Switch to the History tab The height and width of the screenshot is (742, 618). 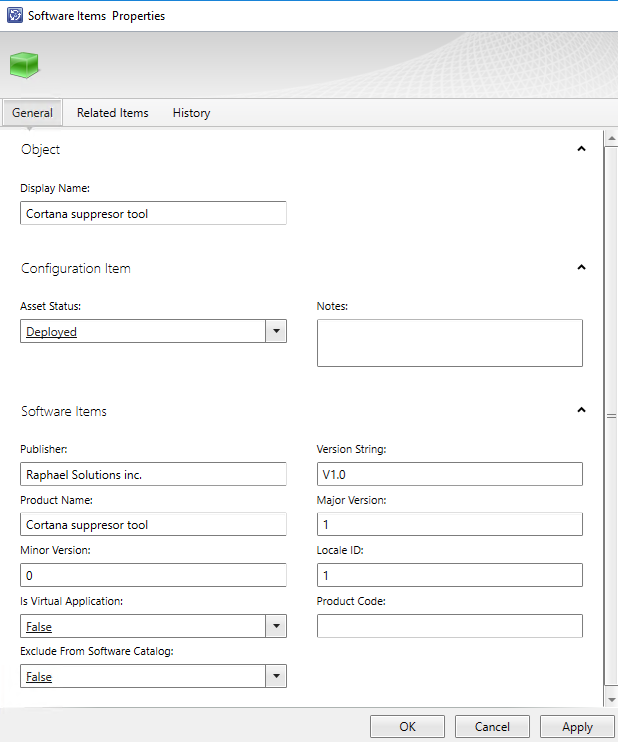click(191, 113)
